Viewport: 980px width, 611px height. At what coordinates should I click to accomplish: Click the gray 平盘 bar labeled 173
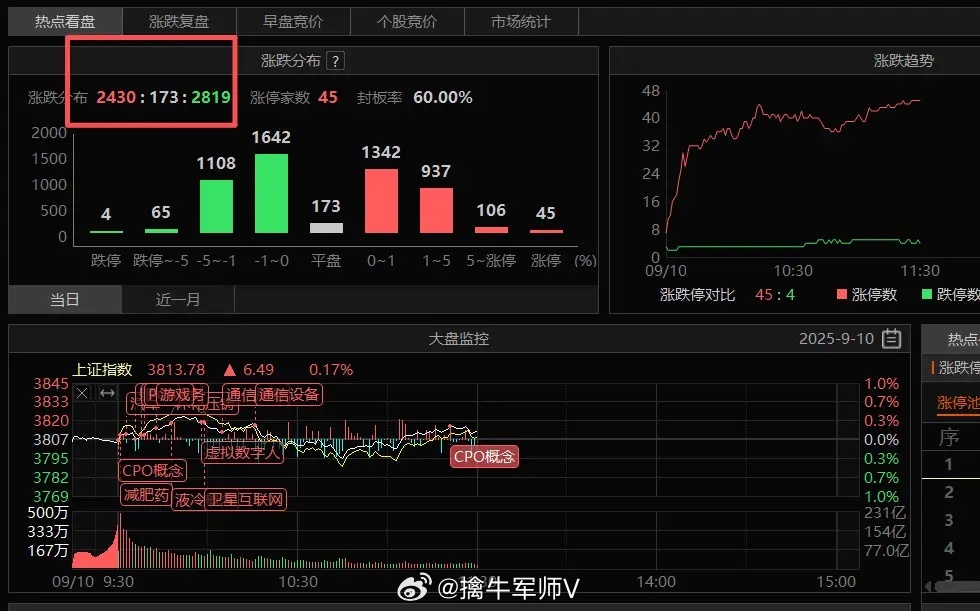click(326, 228)
